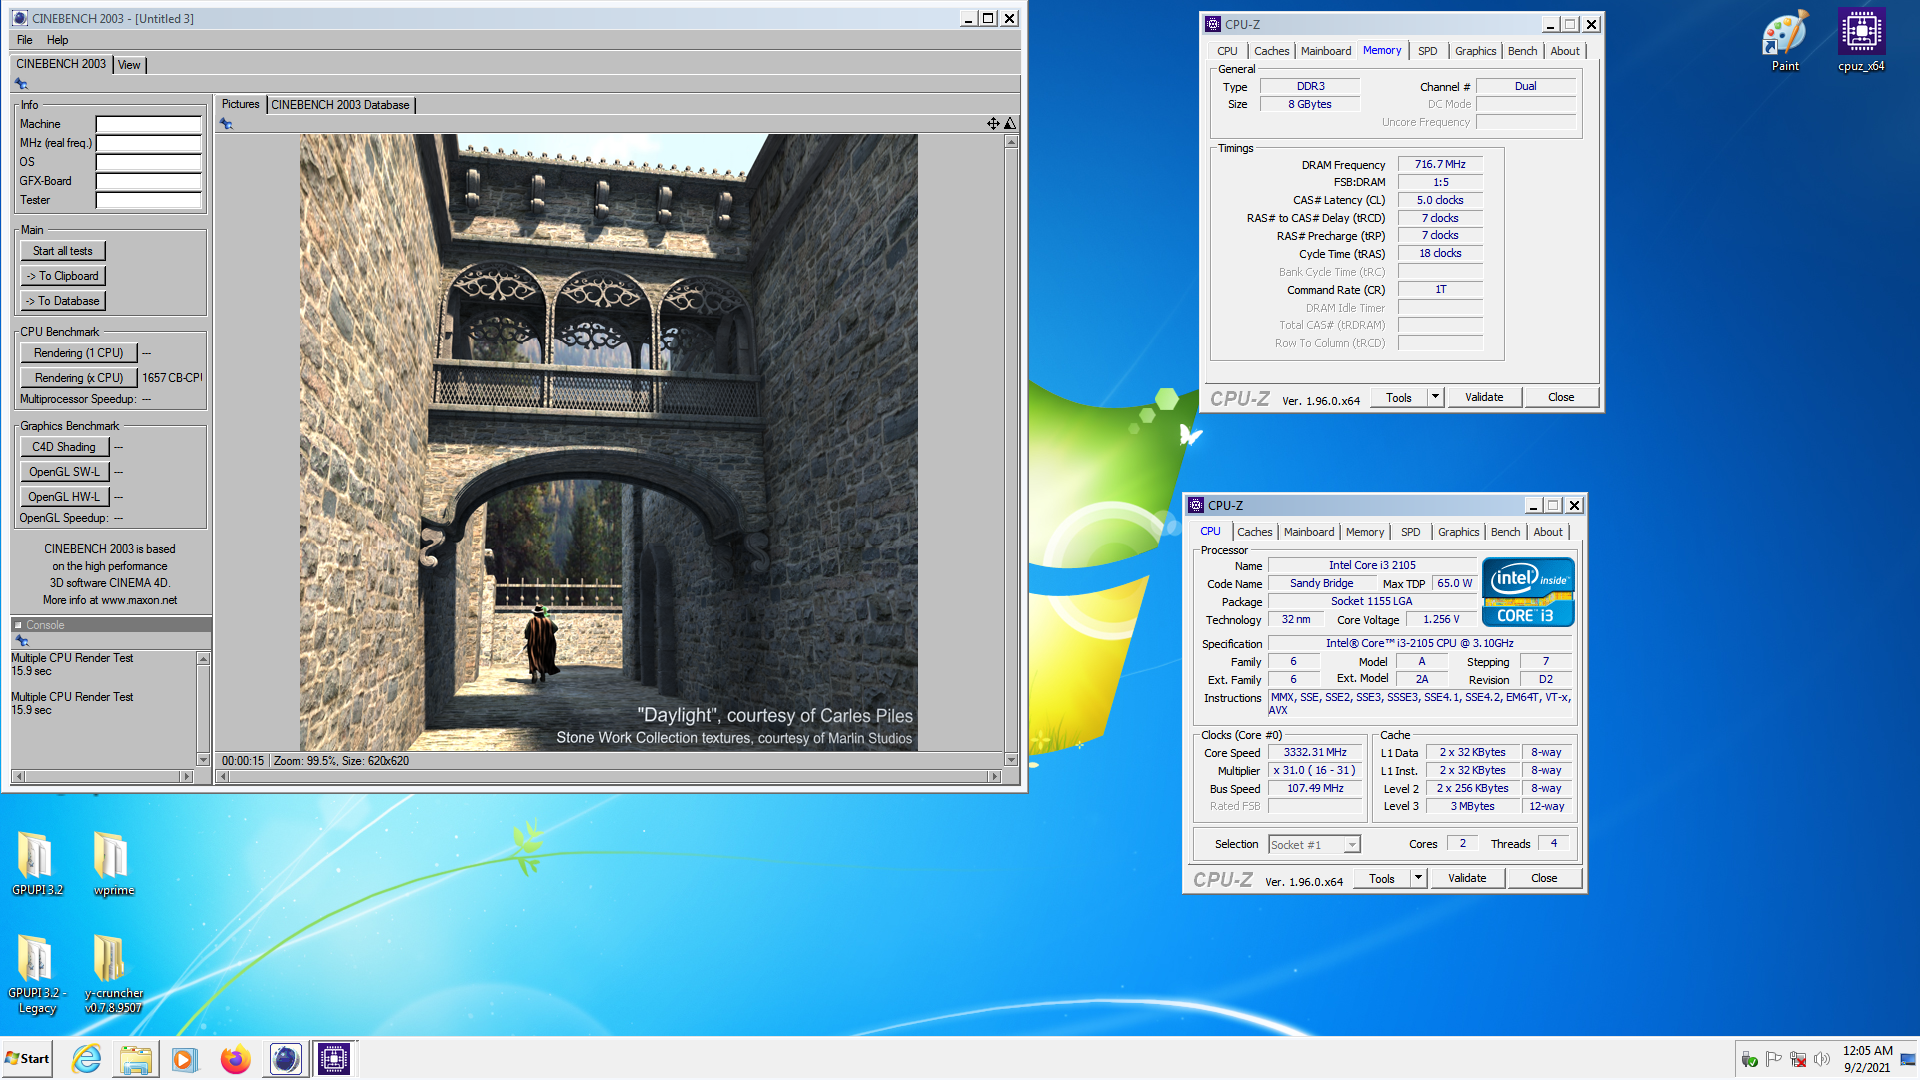
Task: Click Tools button in lower CPU-Z window
Action: point(1382,878)
